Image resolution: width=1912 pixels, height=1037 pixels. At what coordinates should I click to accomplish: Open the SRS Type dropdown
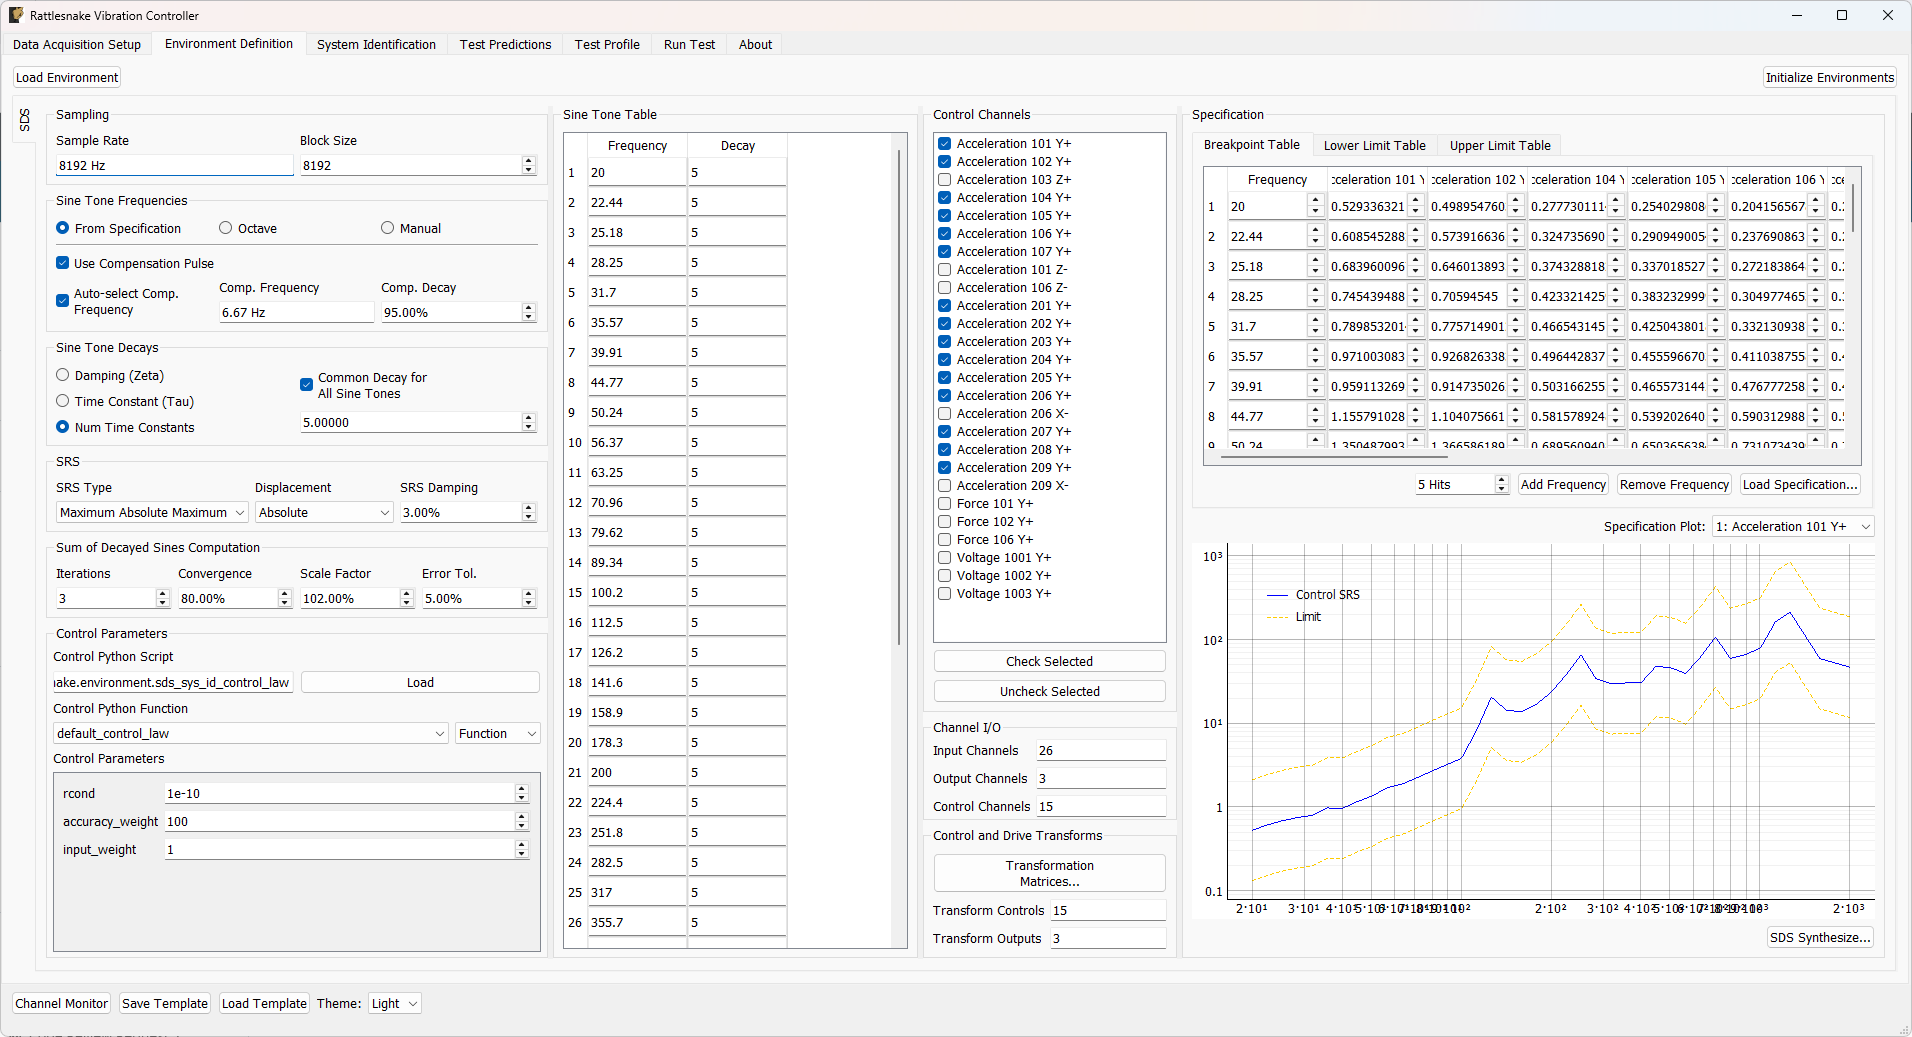(x=152, y=512)
